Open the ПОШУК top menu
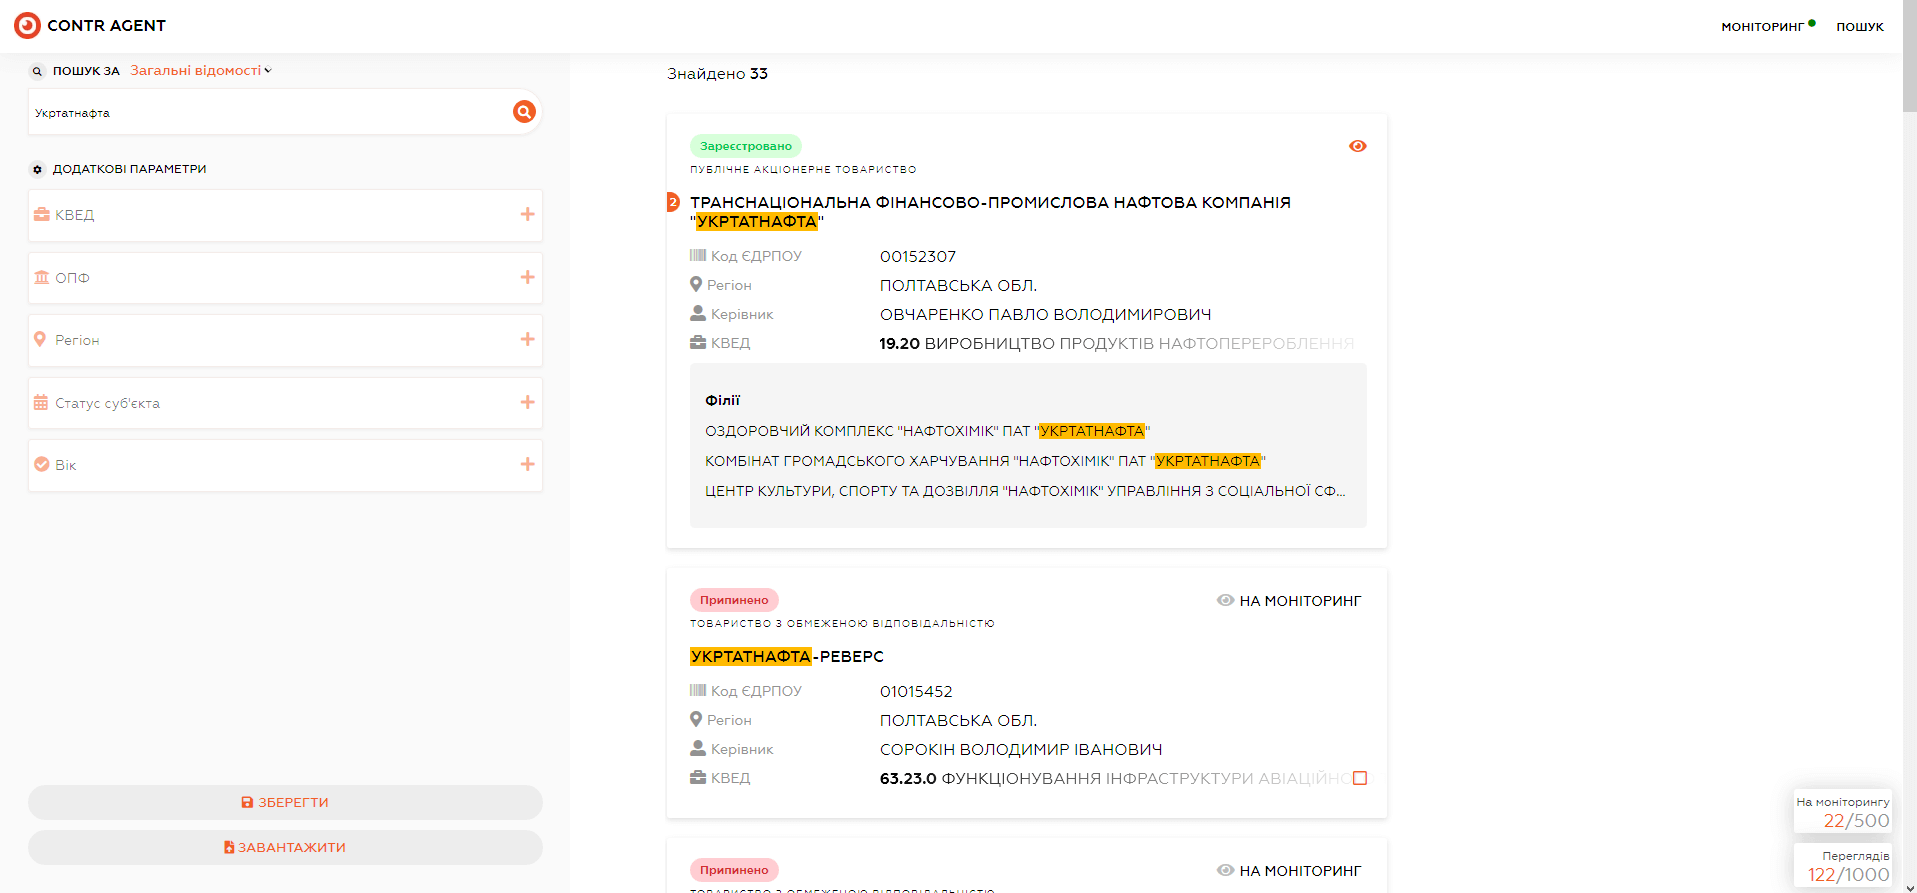 coord(1860,27)
